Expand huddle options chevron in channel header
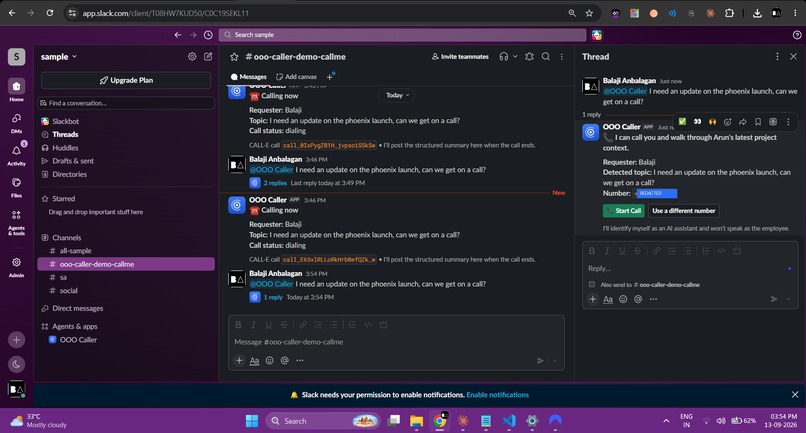Screen dimensions: 806x433 515,57
